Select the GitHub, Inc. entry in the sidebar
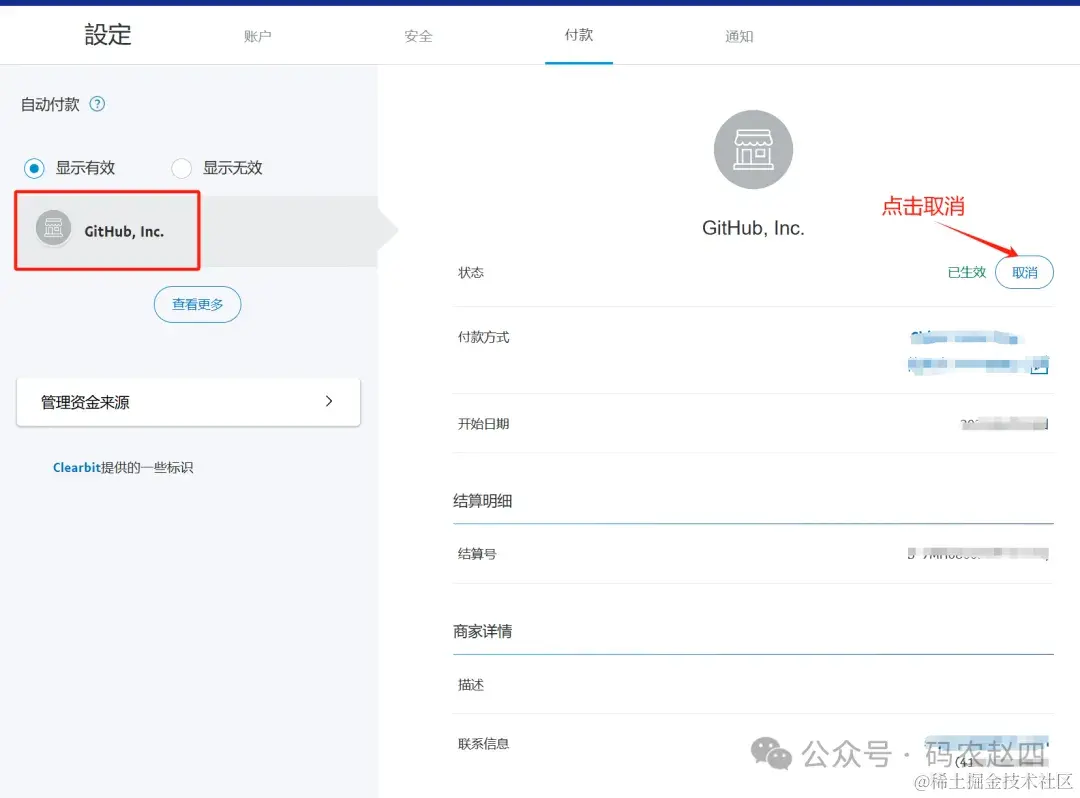This screenshot has width=1080, height=798. click(x=106, y=230)
